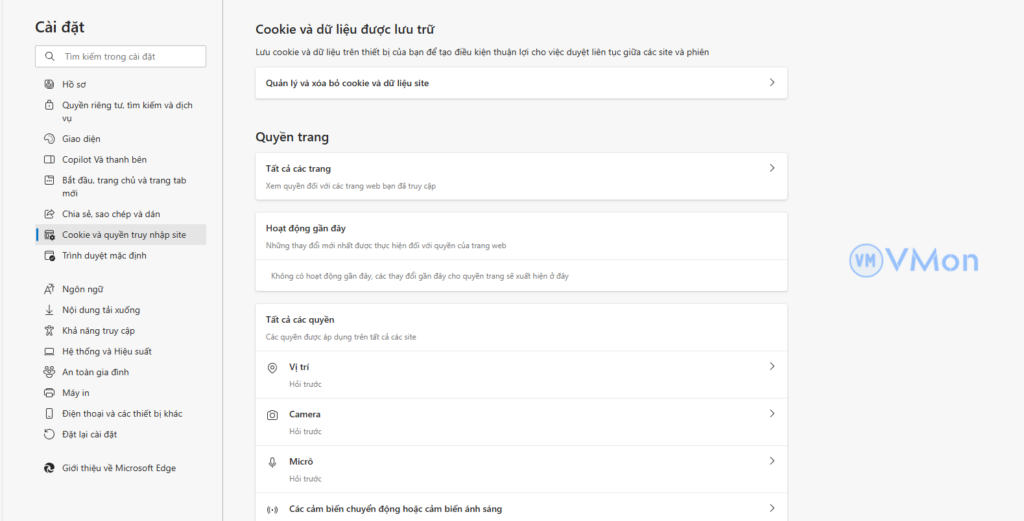Click the Vị trí location pin icon
Image resolution: width=1024 pixels, height=521 pixels.
(272, 367)
